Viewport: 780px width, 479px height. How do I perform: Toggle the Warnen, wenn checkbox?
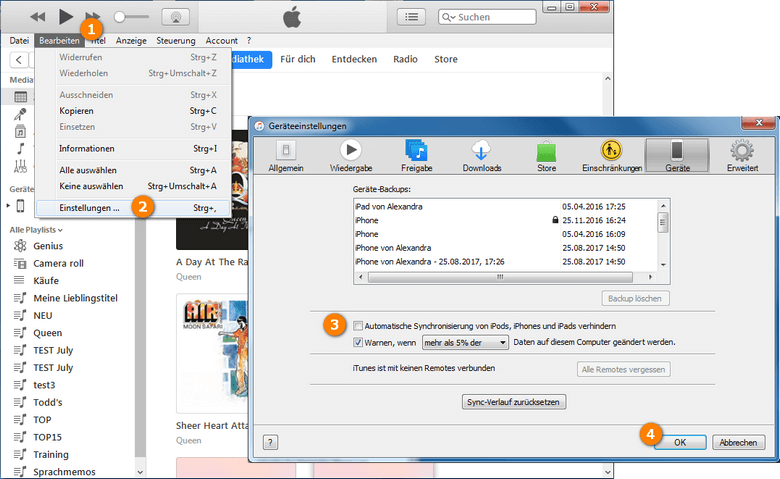click(358, 342)
